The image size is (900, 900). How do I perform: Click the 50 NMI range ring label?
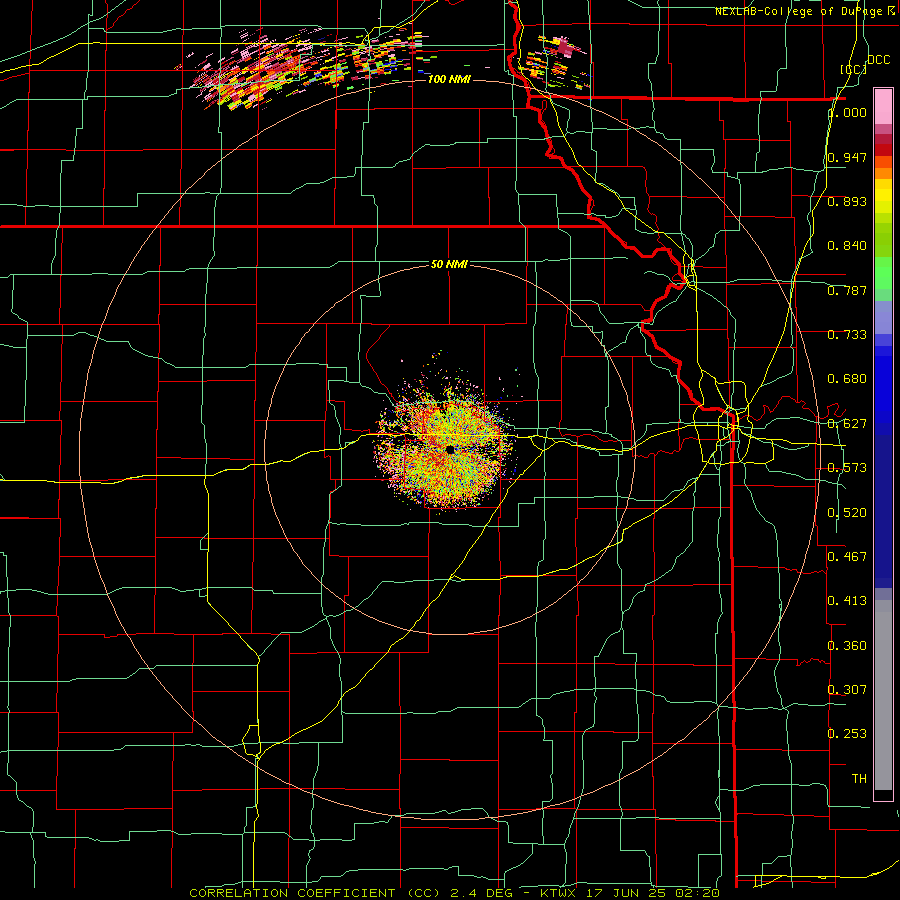click(449, 265)
